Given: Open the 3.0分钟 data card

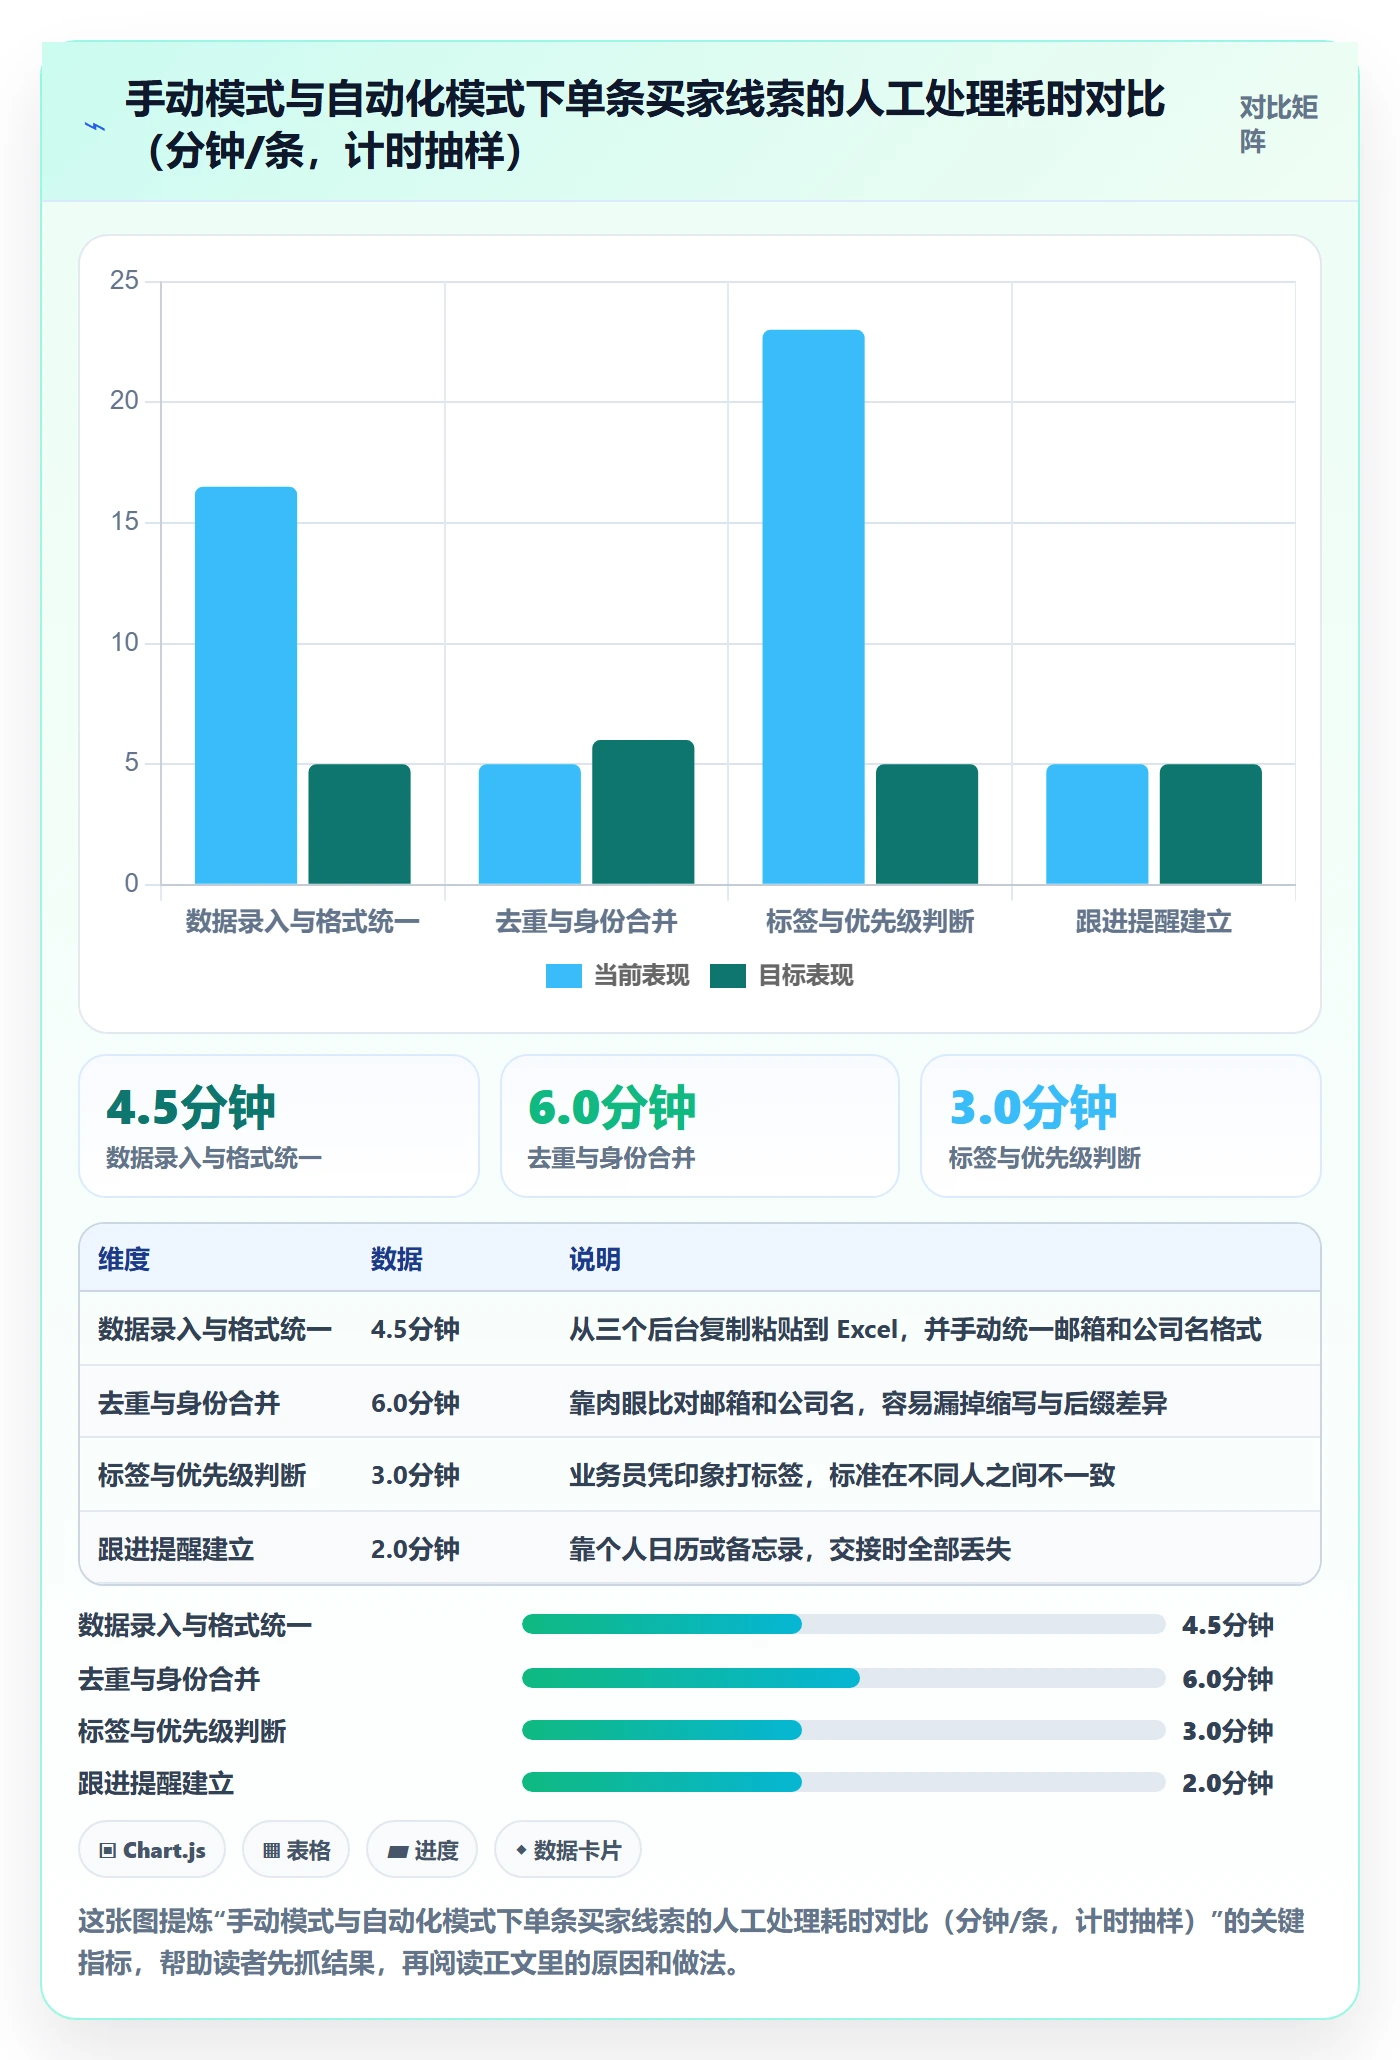Looking at the screenshot, I should [1121, 1126].
